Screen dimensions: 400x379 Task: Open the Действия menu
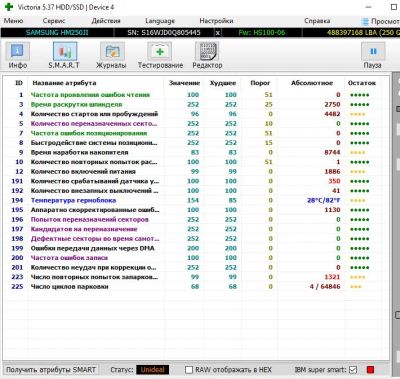click(x=106, y=21)
